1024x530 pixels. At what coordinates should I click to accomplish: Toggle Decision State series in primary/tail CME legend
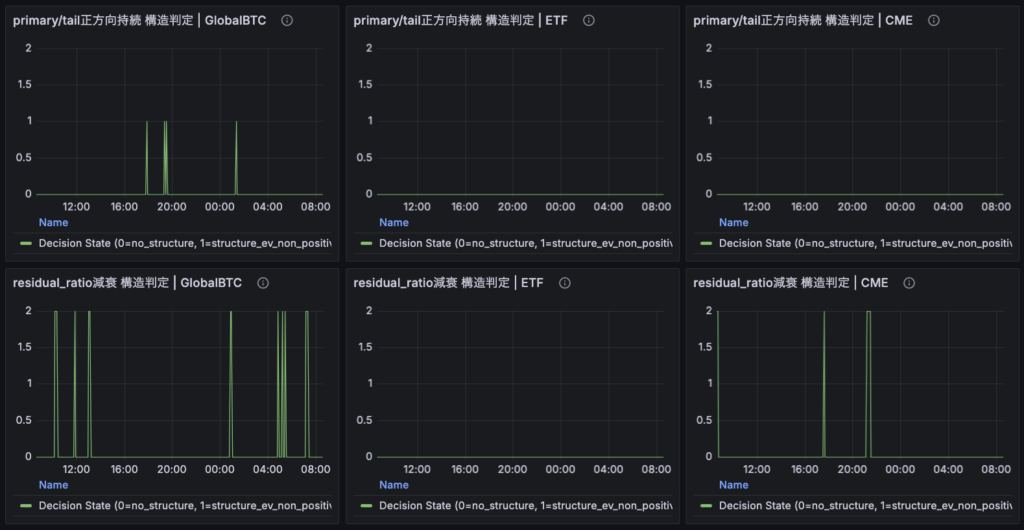point(865,243)
